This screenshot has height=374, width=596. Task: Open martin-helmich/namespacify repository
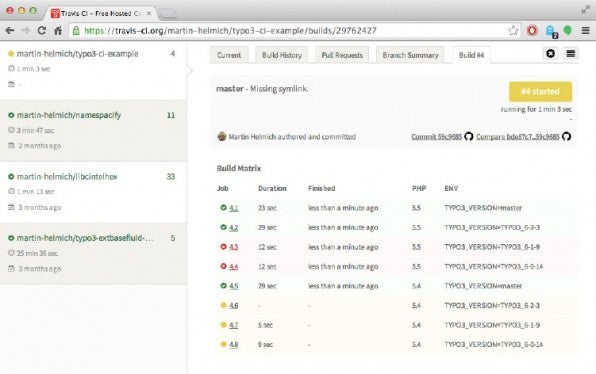(x=69, y=115)
